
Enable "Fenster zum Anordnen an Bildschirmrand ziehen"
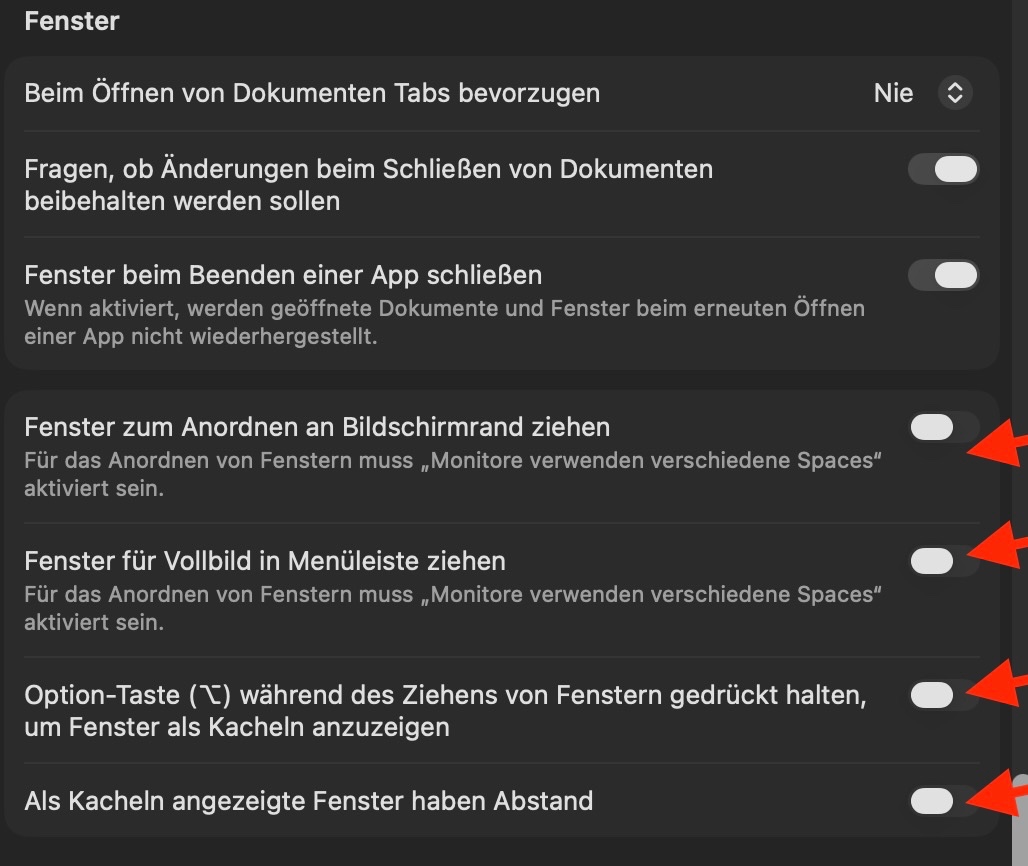click(x=943, y=428)
